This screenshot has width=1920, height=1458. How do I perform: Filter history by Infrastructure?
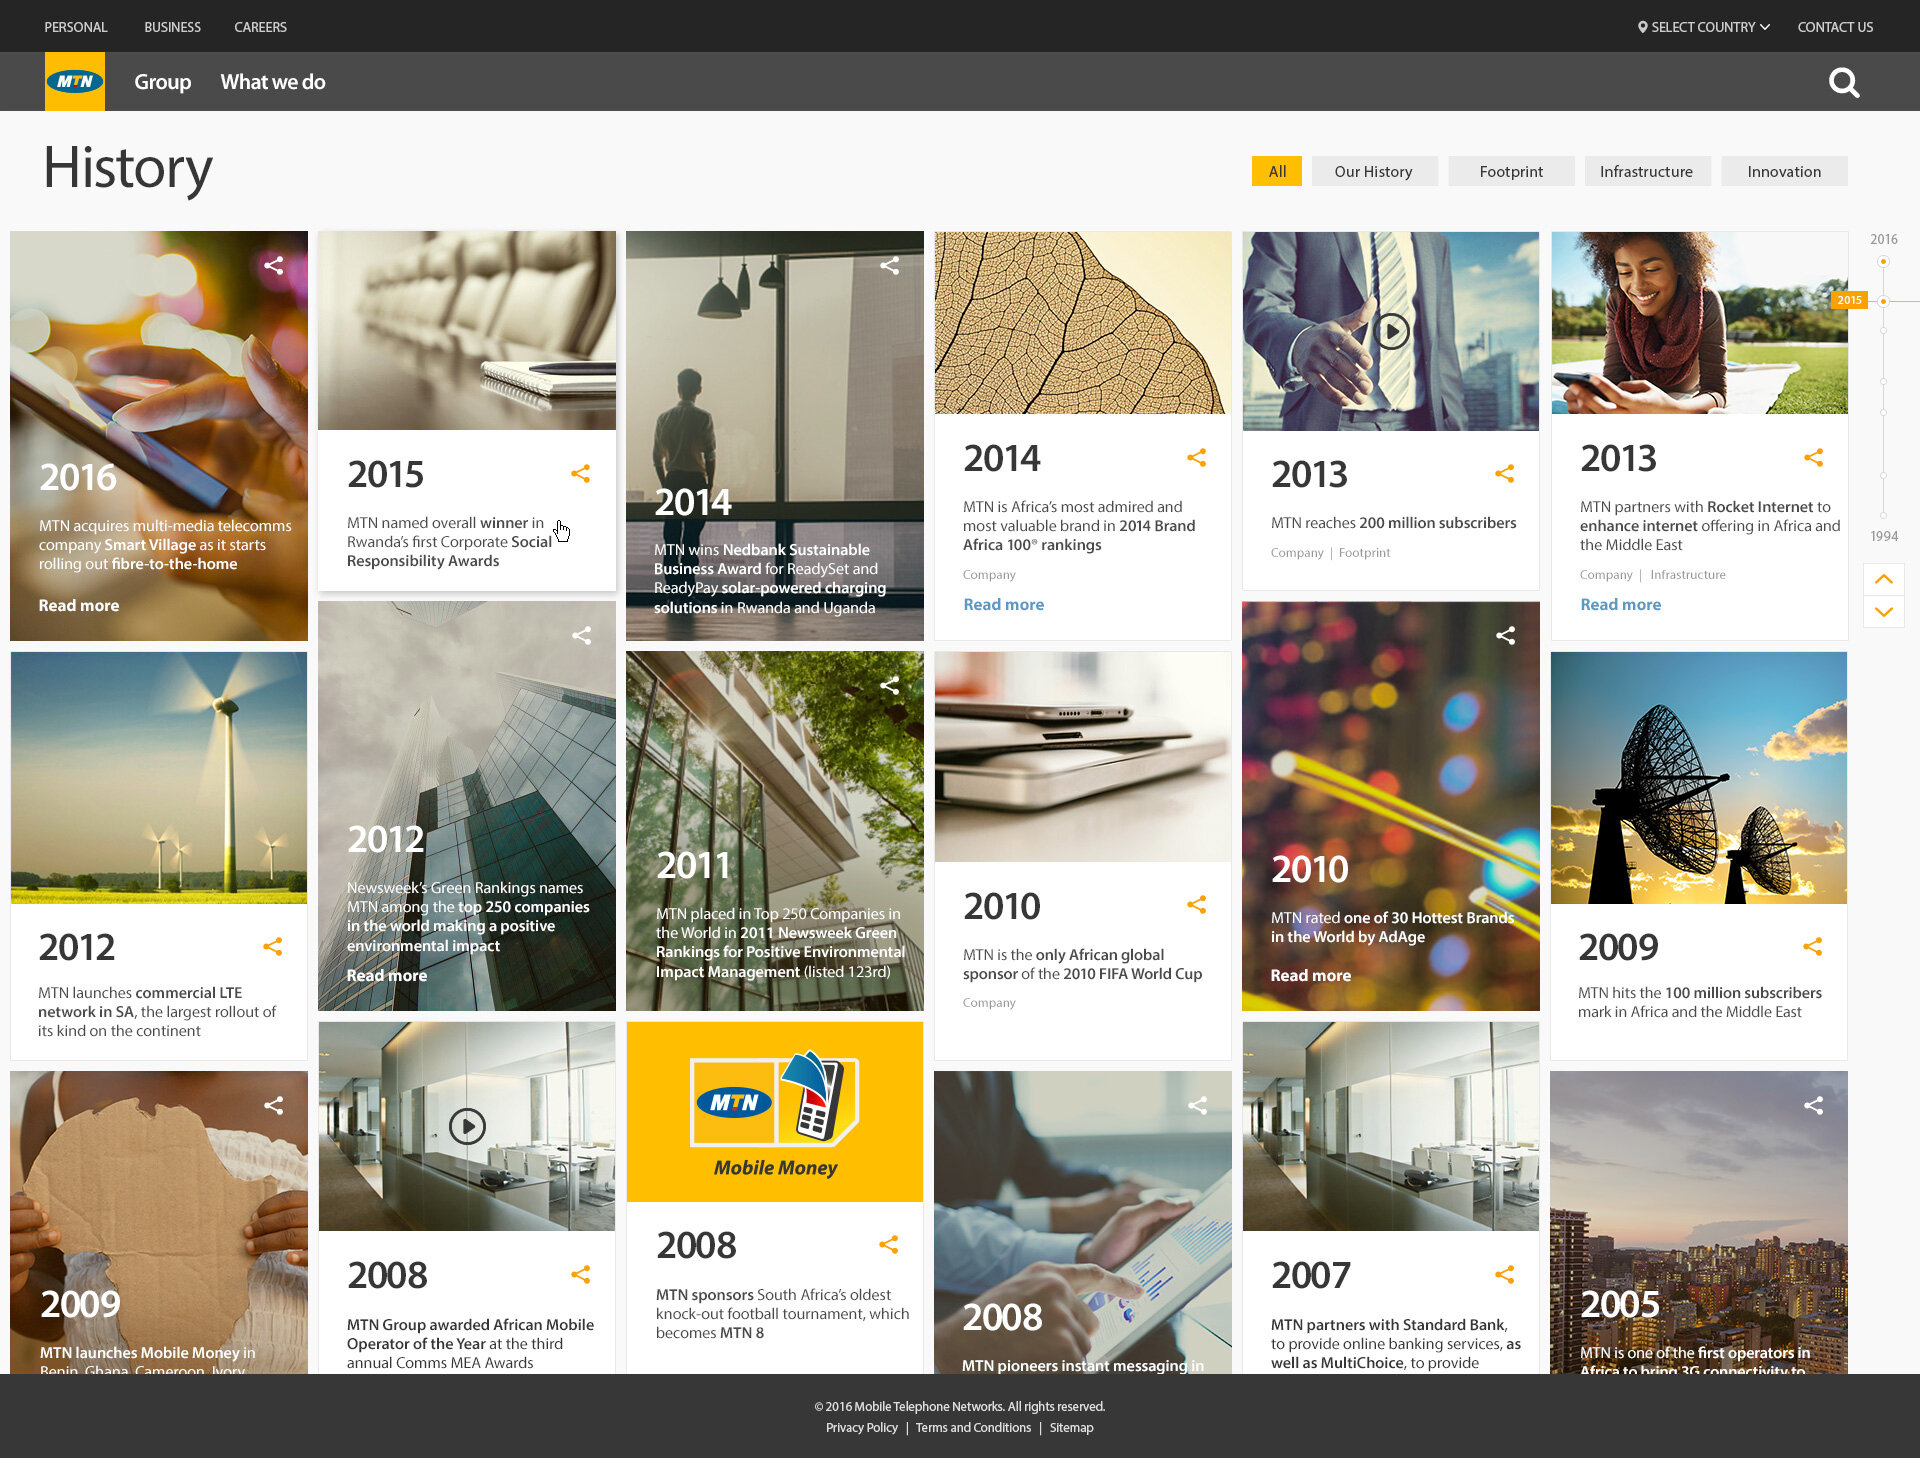pyautogui.click(x=1646, y=172)
